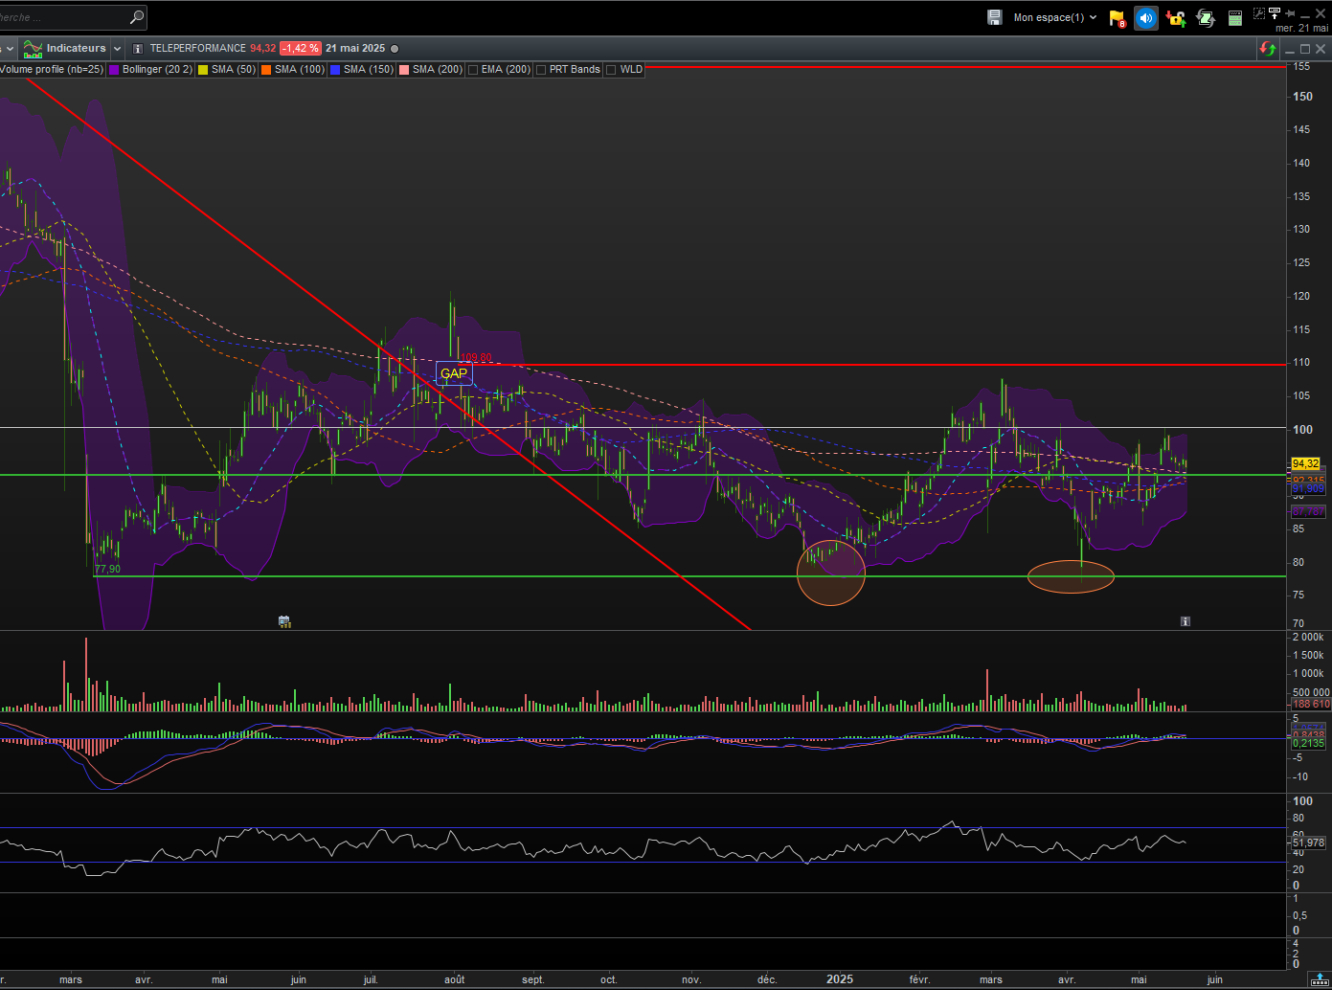Click the timeline export icon bottom right

pos(1320,979)
